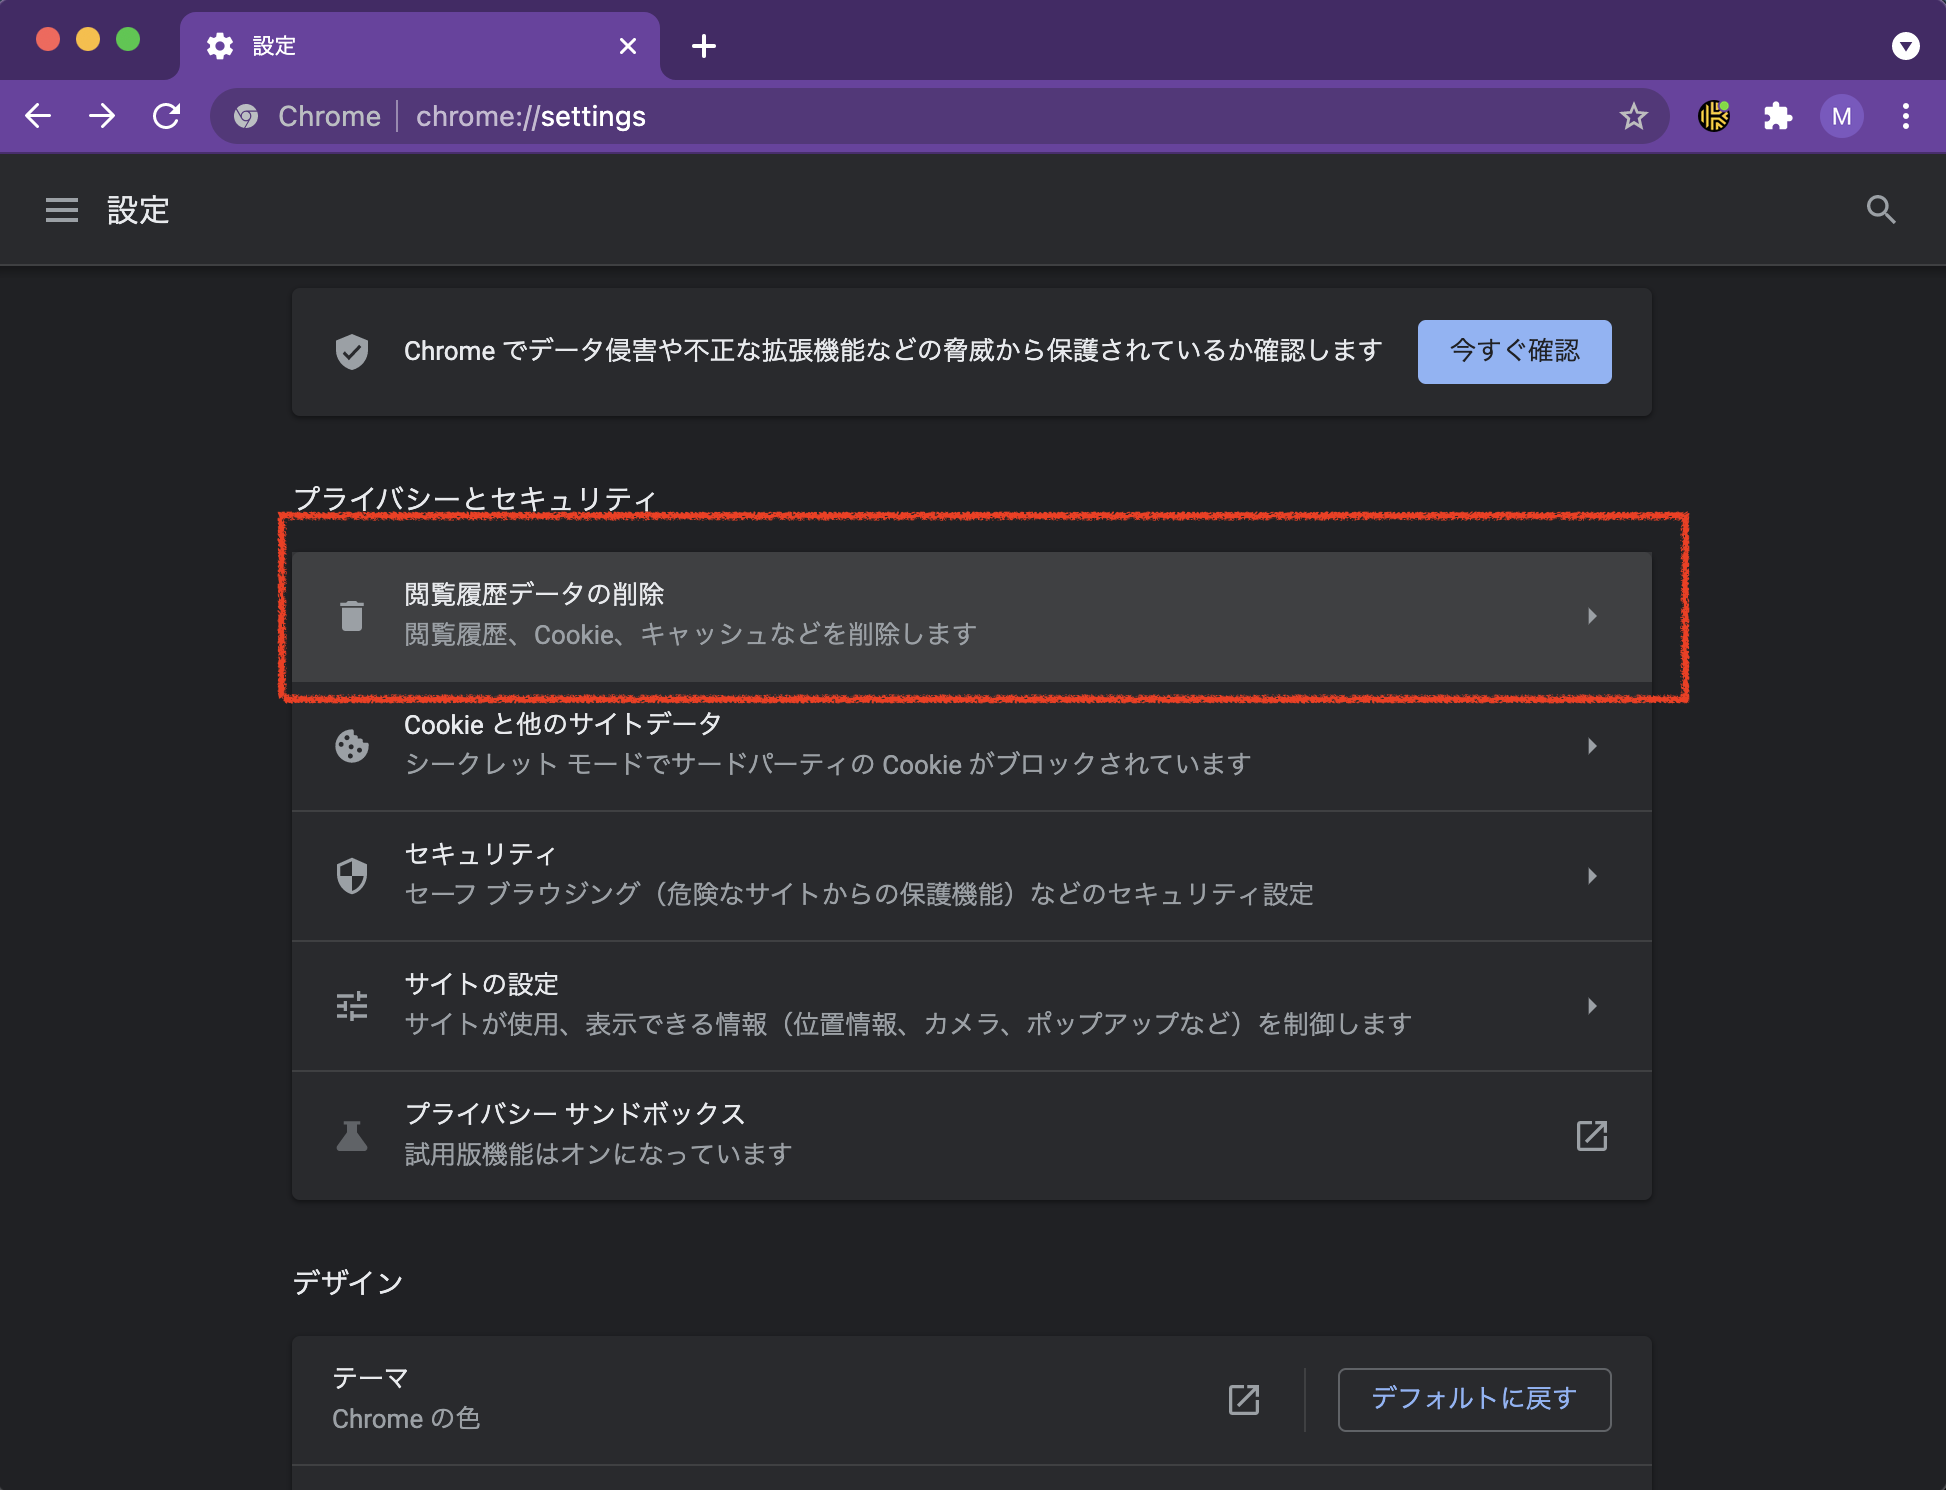Viewport: 1946px width, 1490px height.
Task: Open a new tab with plus button
Action: [704, 46]
